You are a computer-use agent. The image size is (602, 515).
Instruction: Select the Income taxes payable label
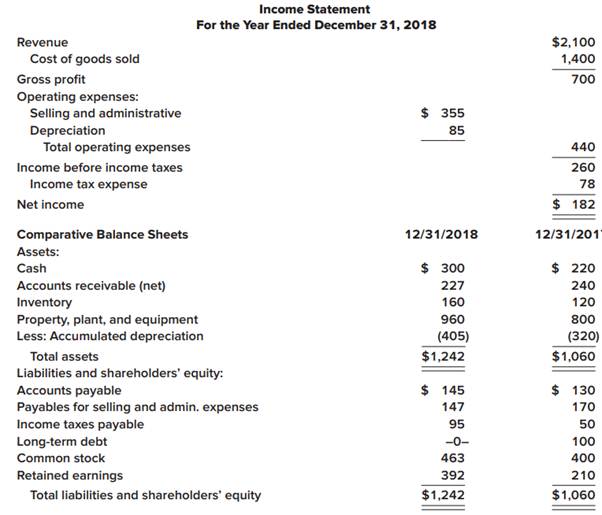[80, 424]
